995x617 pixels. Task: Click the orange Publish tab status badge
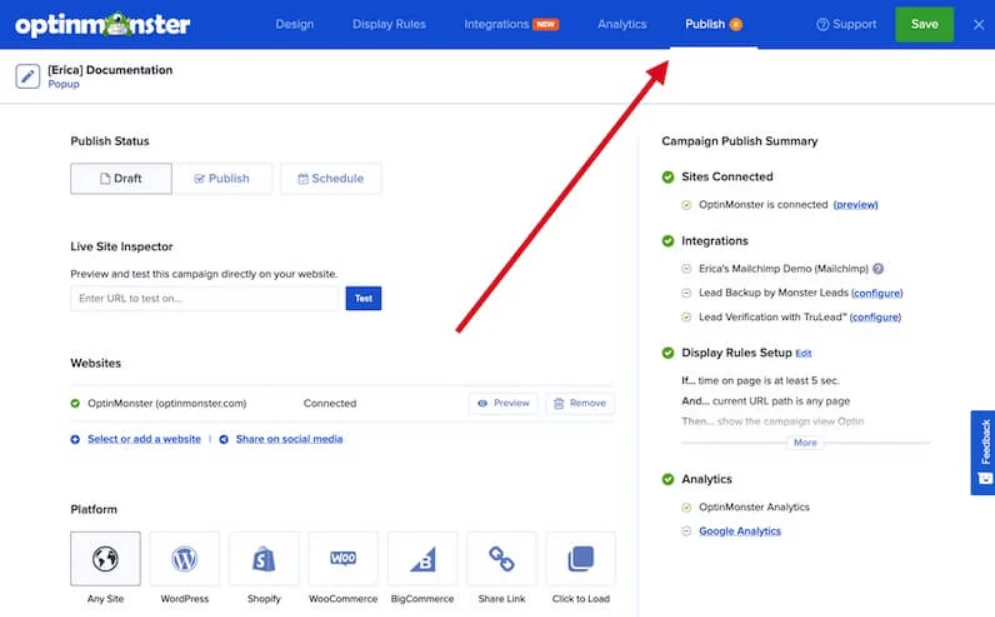pyautogui.click(x=735, y=25)
